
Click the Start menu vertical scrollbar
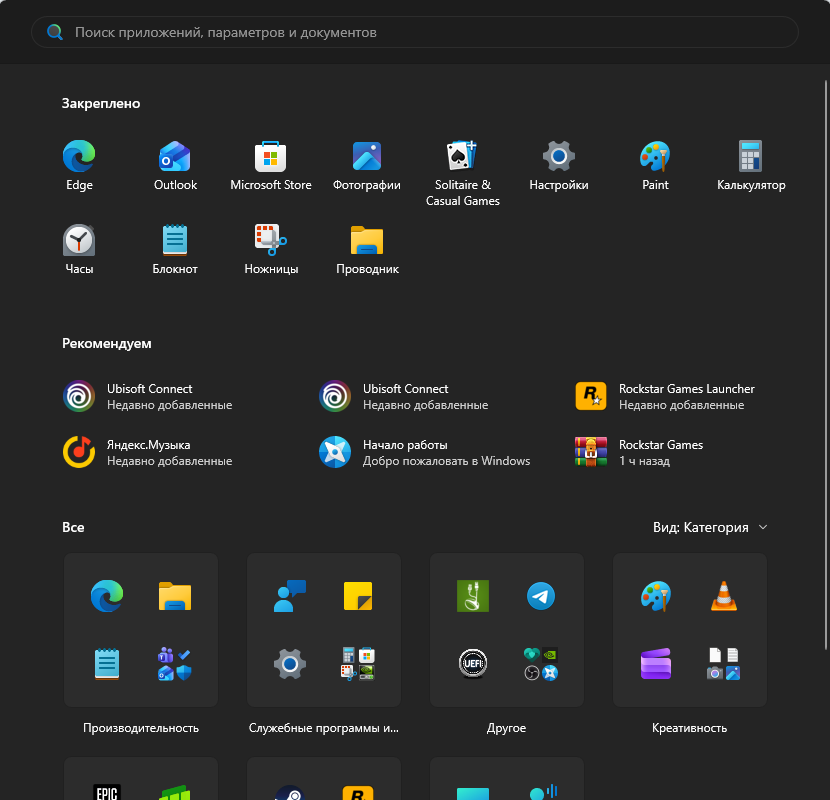click(826, 364)
